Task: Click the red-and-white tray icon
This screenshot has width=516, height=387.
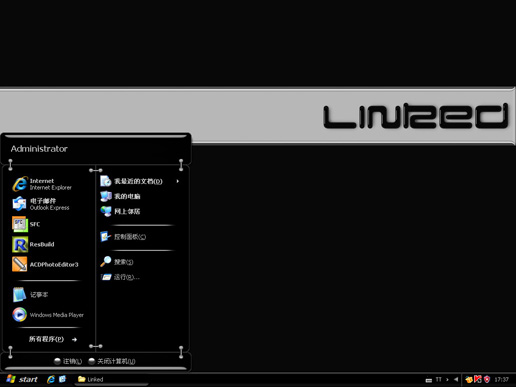Action: (478, 379)
